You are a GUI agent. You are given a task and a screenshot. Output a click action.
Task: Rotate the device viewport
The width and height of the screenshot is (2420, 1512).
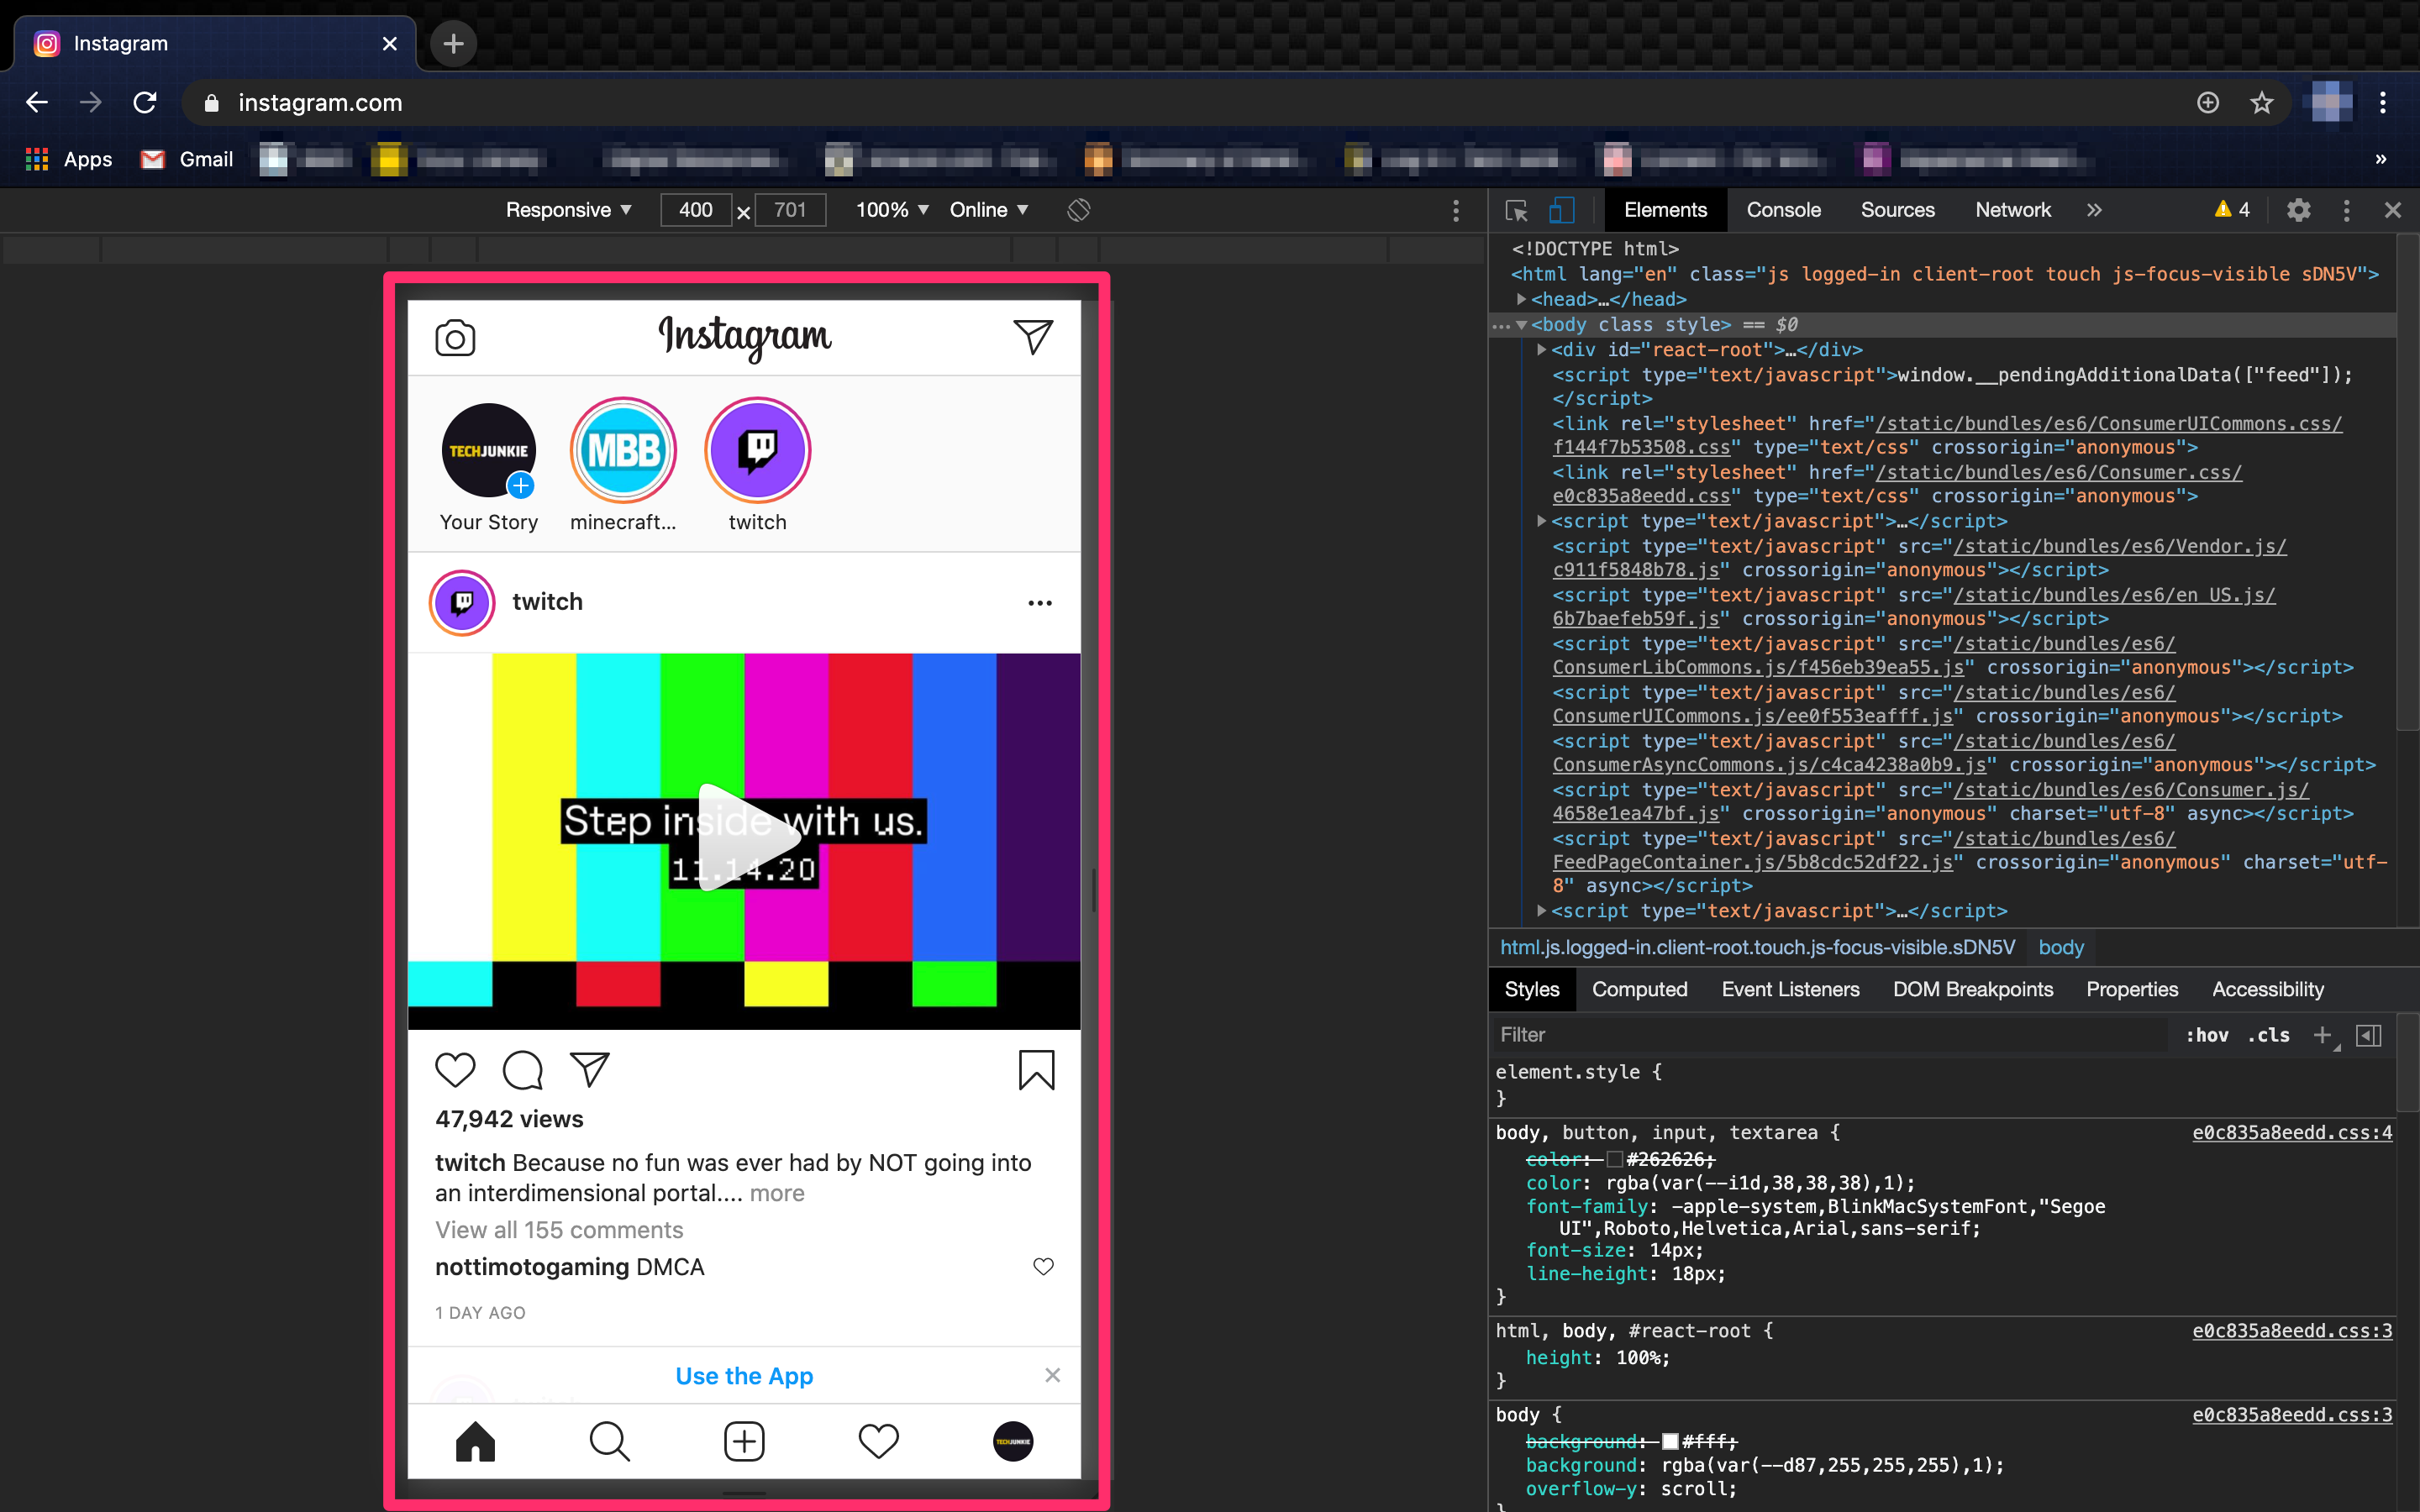[1078, 210]
